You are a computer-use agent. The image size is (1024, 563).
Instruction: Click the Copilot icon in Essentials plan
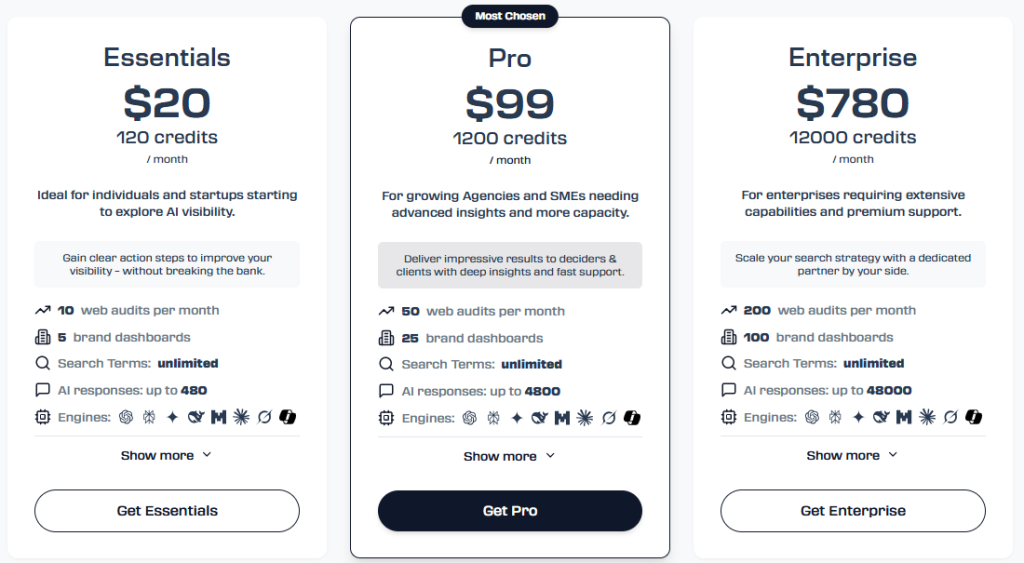[287, 417]
